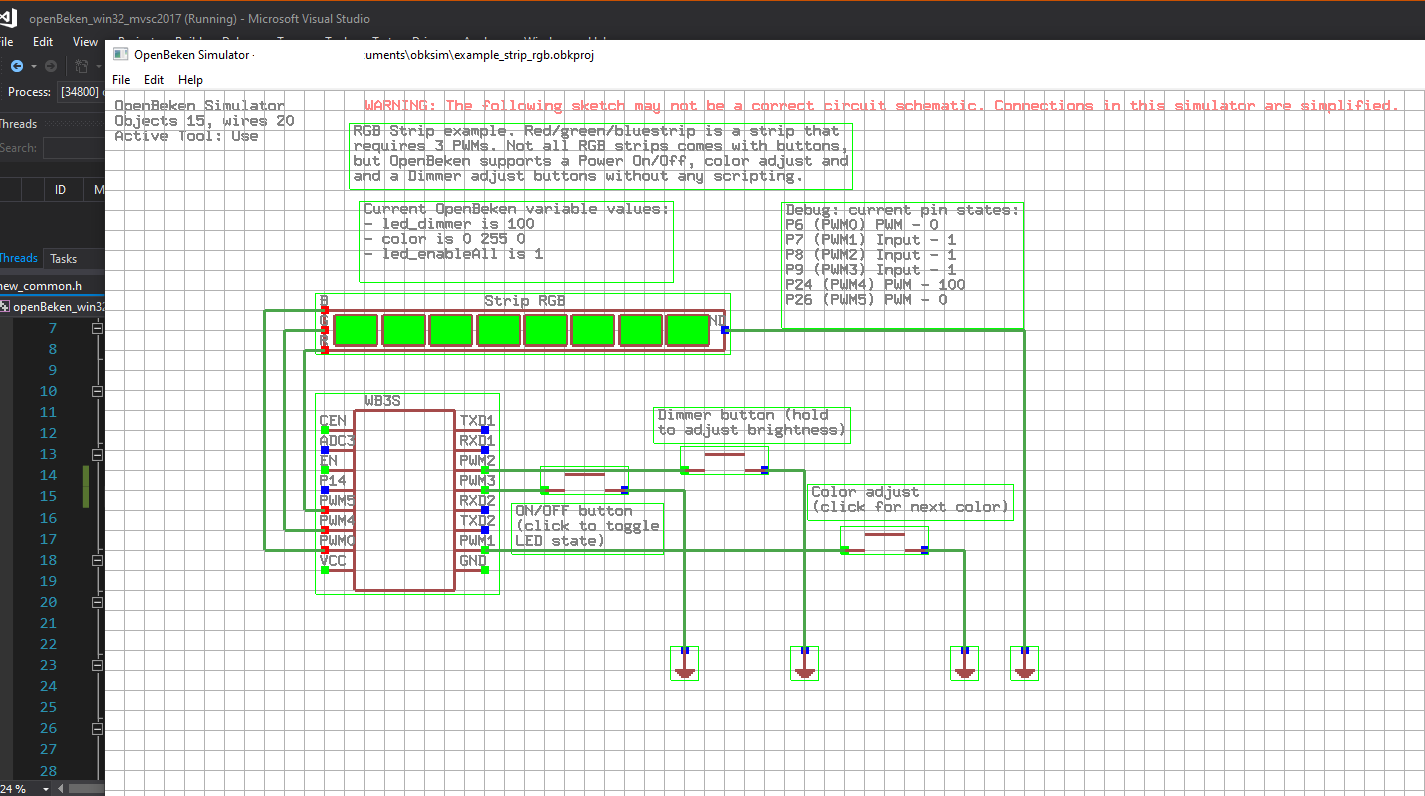Collapse code block at line 23
Image resolution: width=1425 pixels, height=796 pixels.
(x=98, y=665)
